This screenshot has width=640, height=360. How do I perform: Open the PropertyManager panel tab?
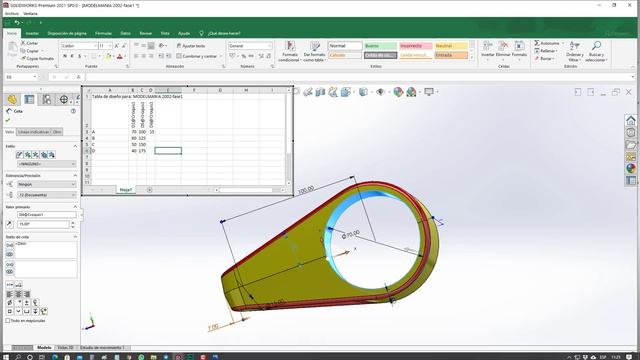29,99
